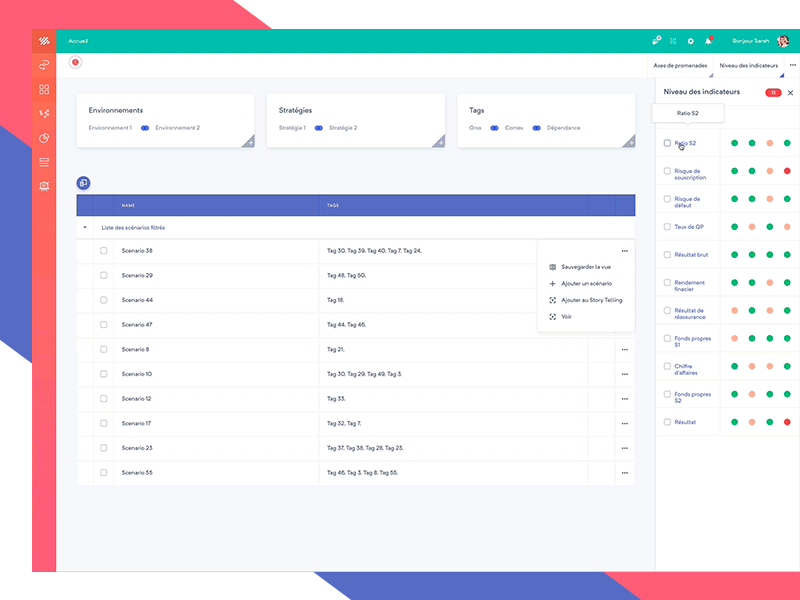Switch to the Axes de promenades tab

[x=682, y=64]
